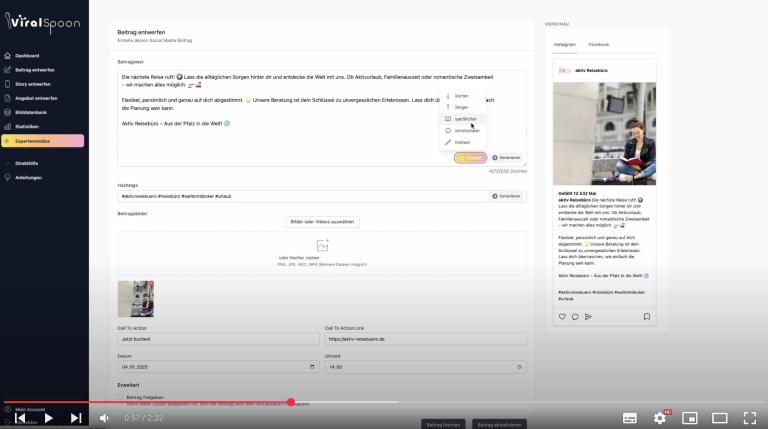Open the Statistiken page
This screenshot has width=768, height=429.
click(27, 126)
